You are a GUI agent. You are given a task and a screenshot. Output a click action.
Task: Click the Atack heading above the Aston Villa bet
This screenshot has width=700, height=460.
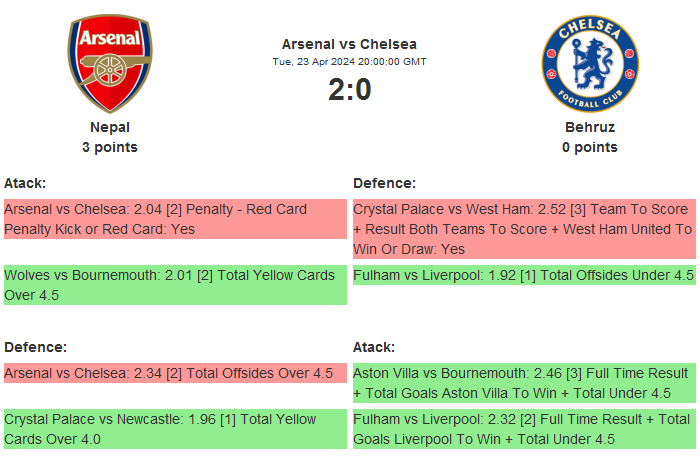pyautogui.click(x=374, y=347)
